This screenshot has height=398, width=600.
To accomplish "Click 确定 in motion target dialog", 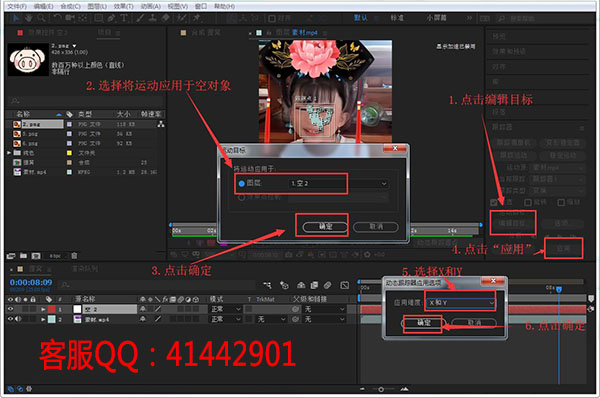I will point(325,227).
